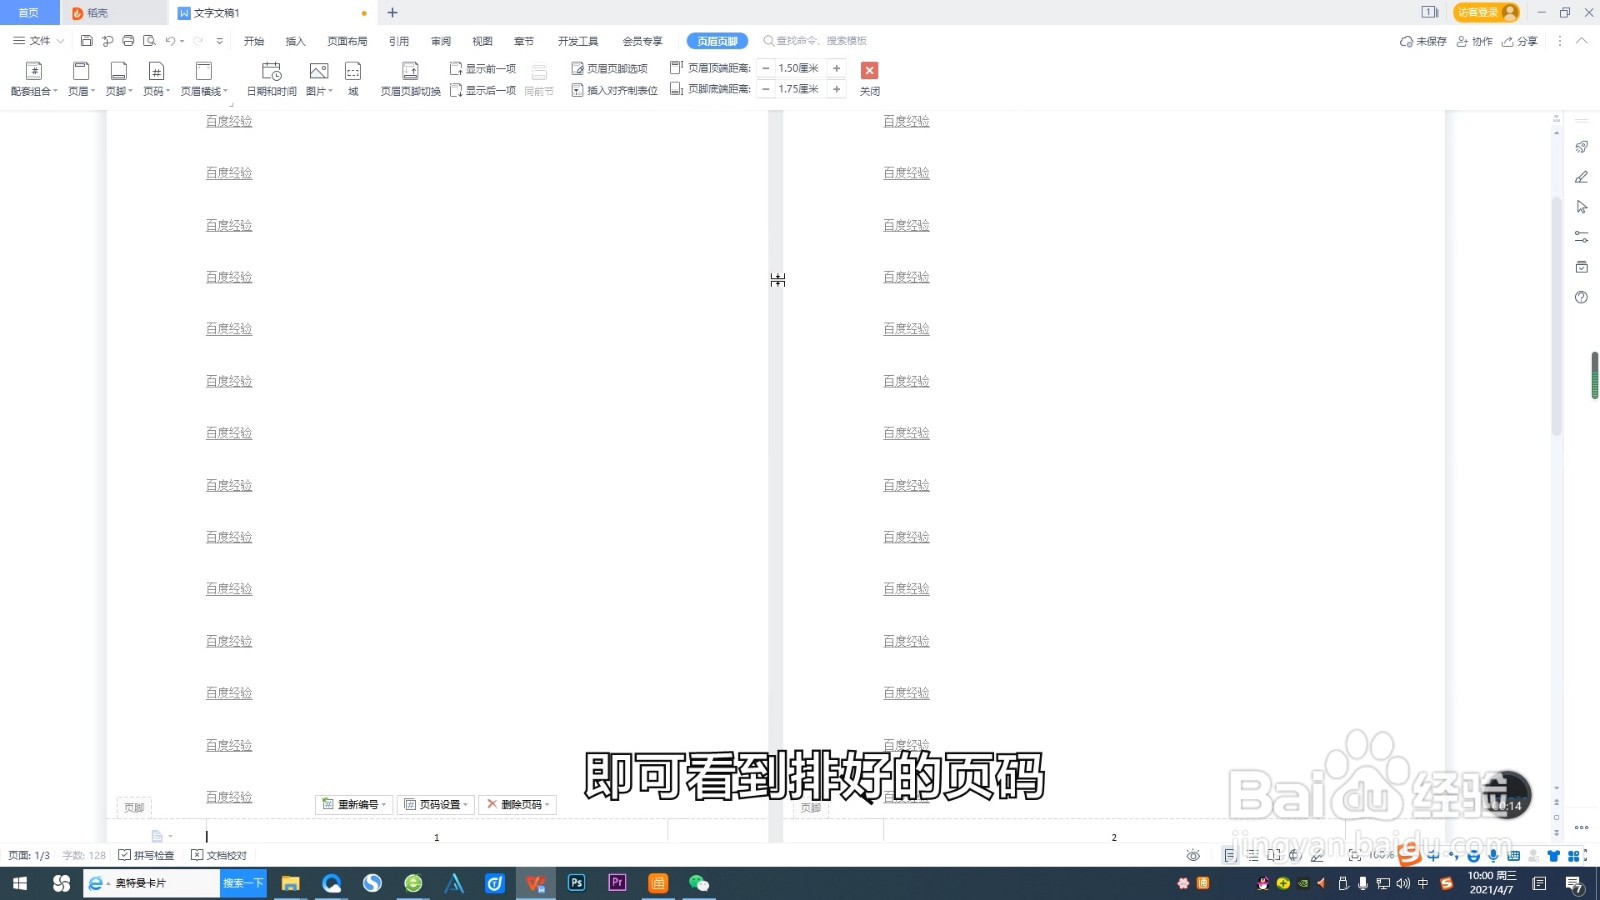
Task: Click the print icon in the quick toolbar
Action: point(128,41)
